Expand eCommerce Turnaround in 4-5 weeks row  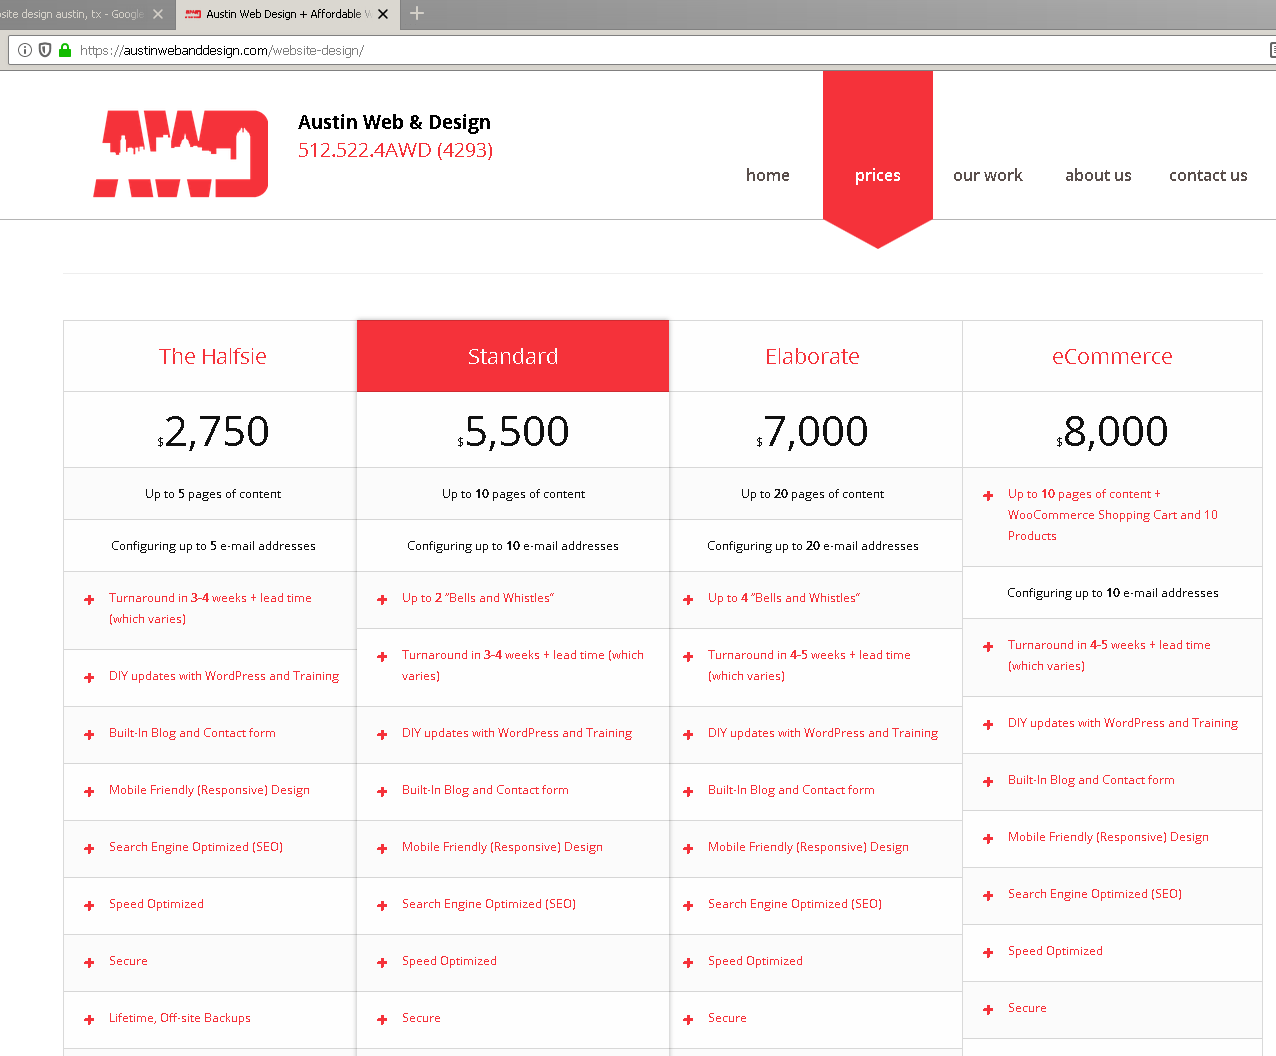pos(1112,656)
